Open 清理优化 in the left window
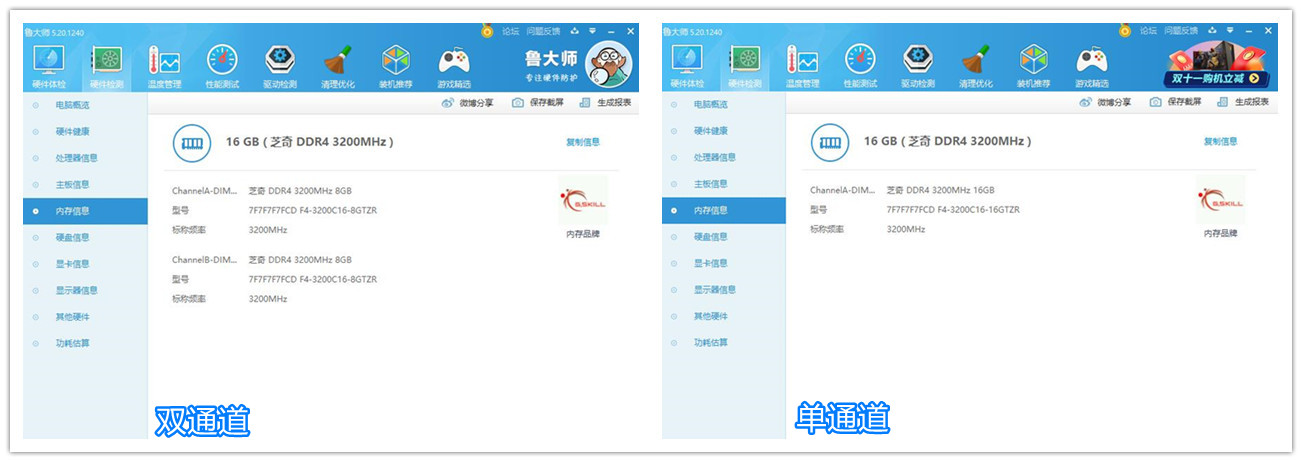Screen dimensions: 1302x462 click(338, 66)
